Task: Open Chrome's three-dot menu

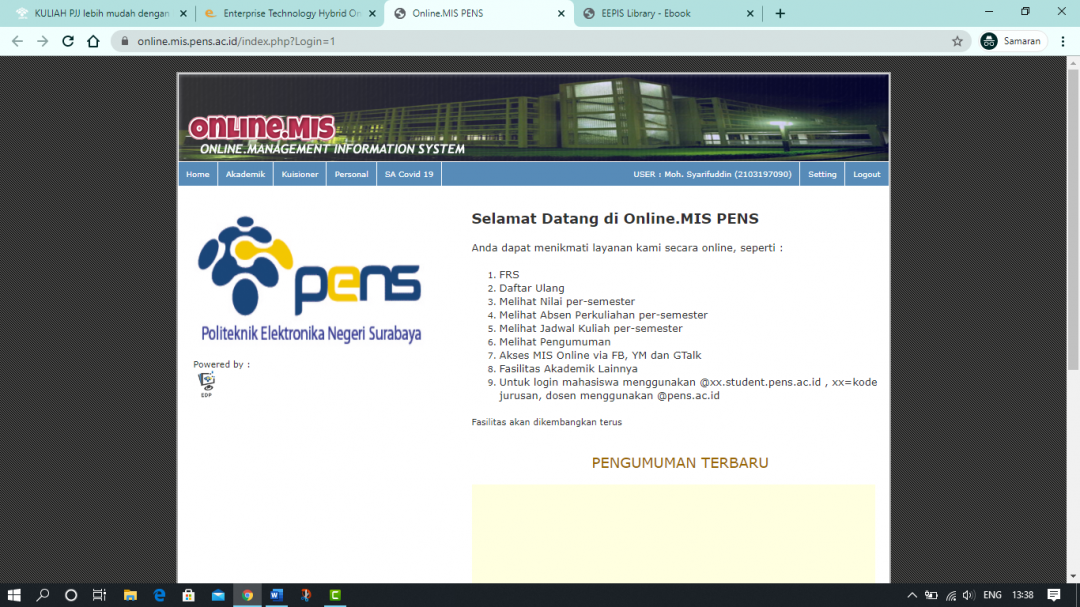Action: pos(1062,41)
